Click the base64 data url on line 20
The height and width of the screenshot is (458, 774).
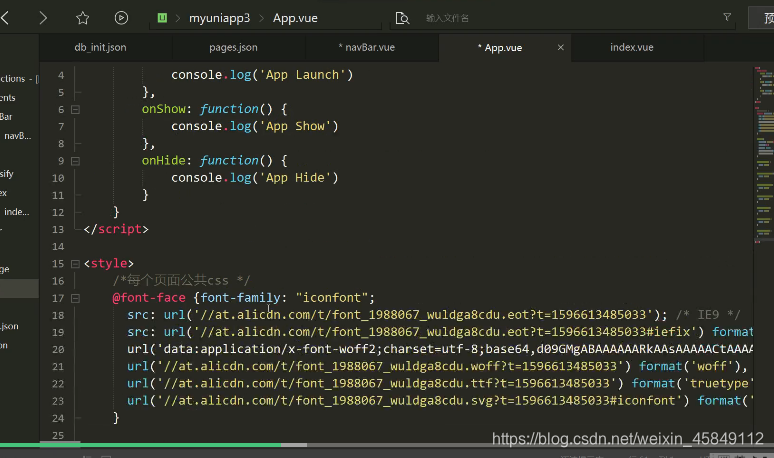[440, 349]
